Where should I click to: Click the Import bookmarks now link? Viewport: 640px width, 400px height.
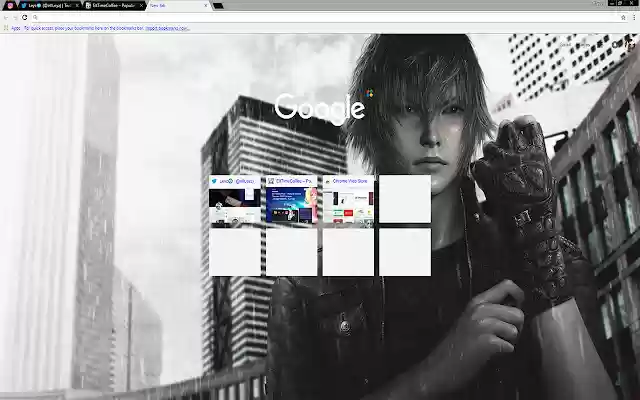[167, 28]
